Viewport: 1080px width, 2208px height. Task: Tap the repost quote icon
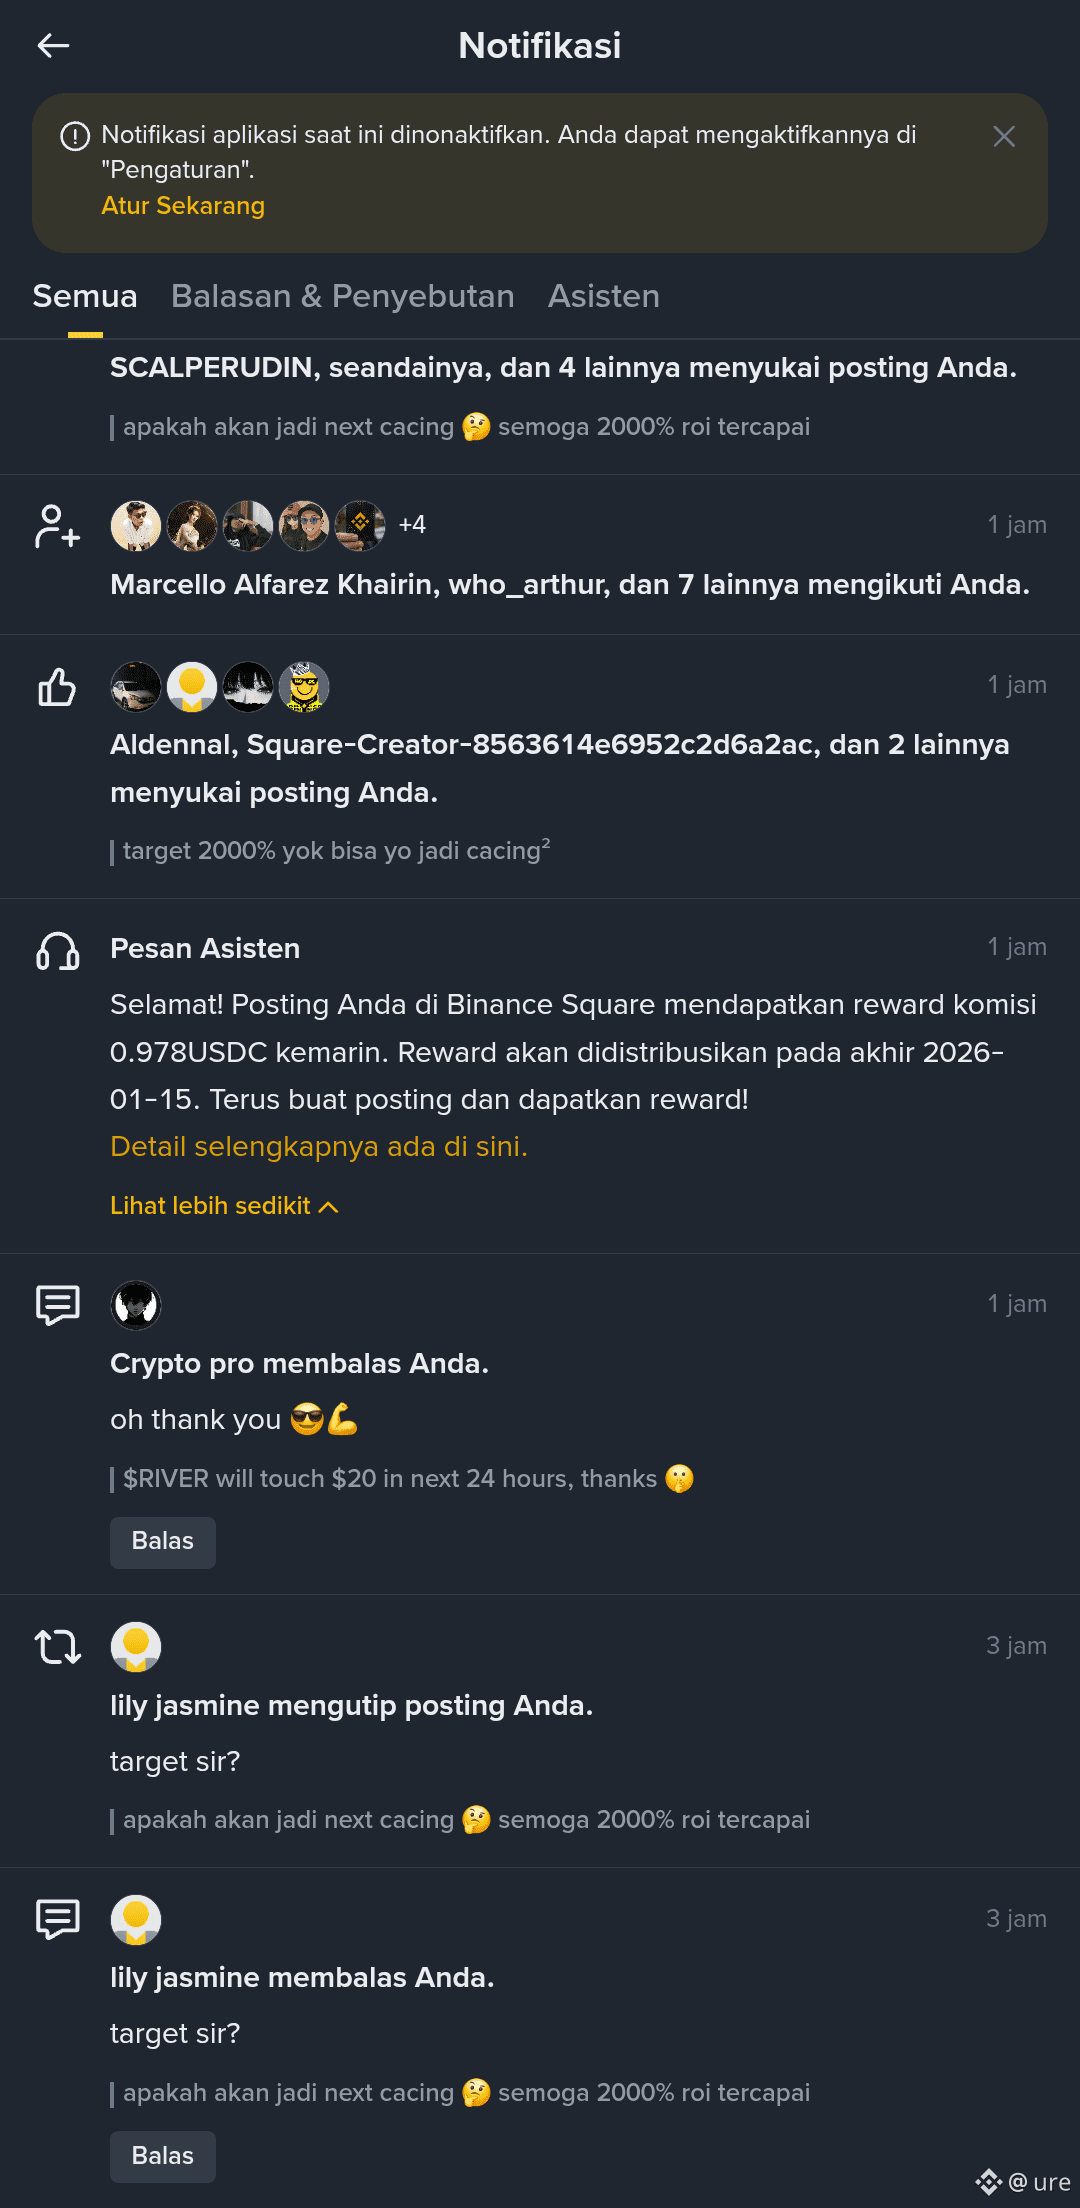click(x=58, y=1646)
